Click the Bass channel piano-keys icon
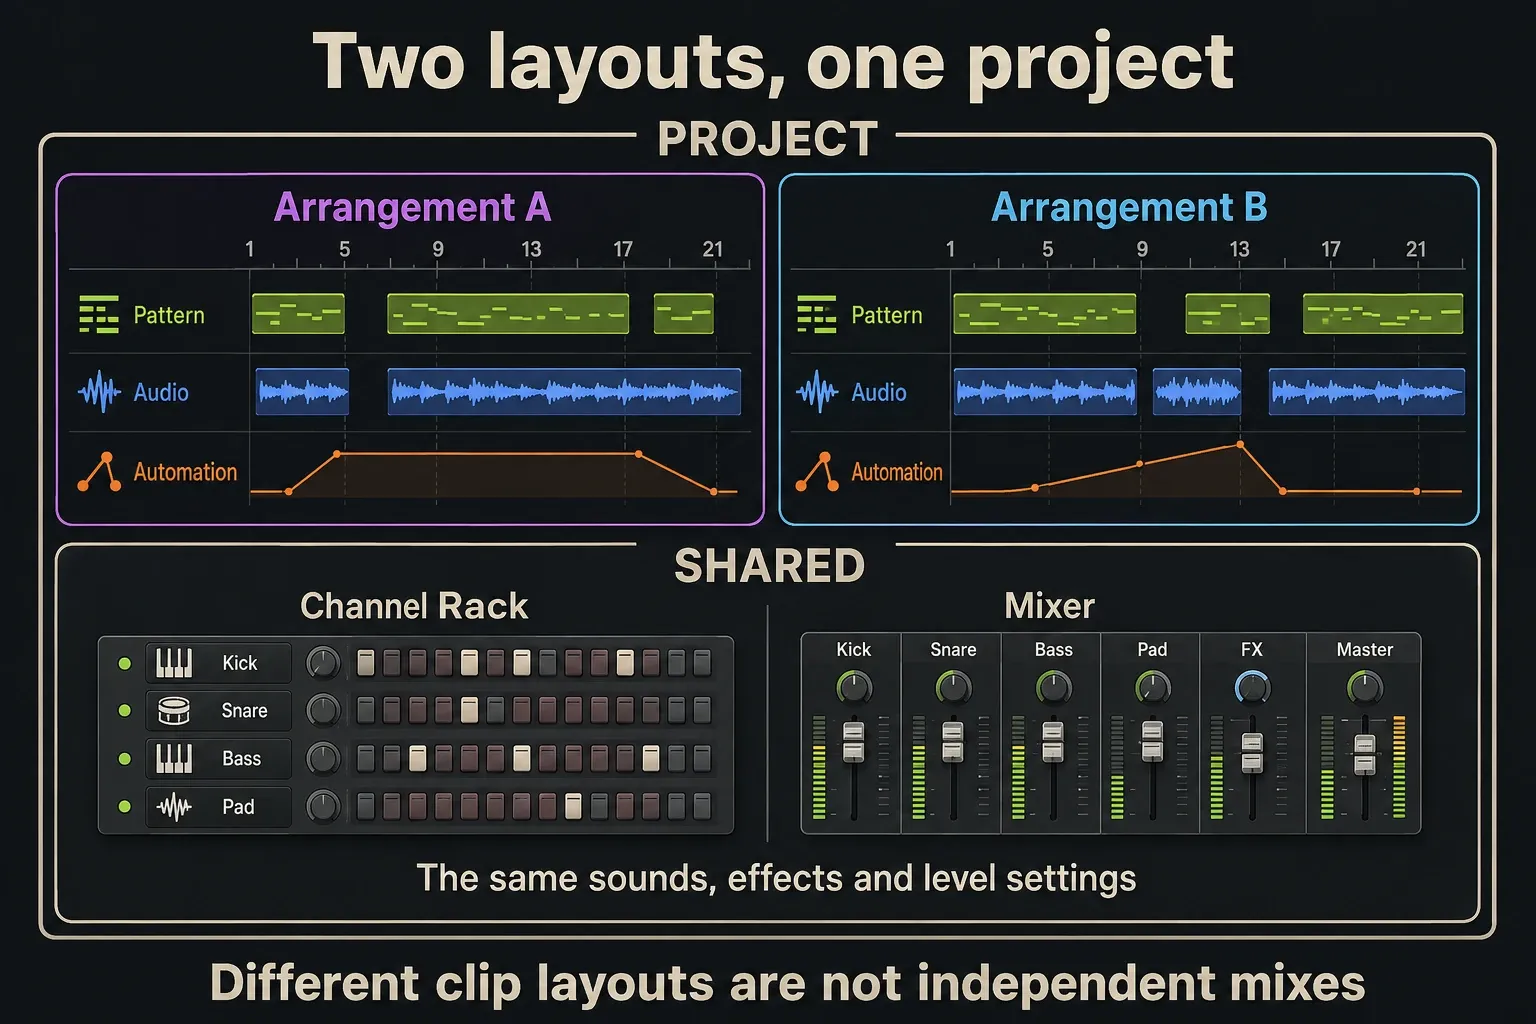 (x=174, y=759)
